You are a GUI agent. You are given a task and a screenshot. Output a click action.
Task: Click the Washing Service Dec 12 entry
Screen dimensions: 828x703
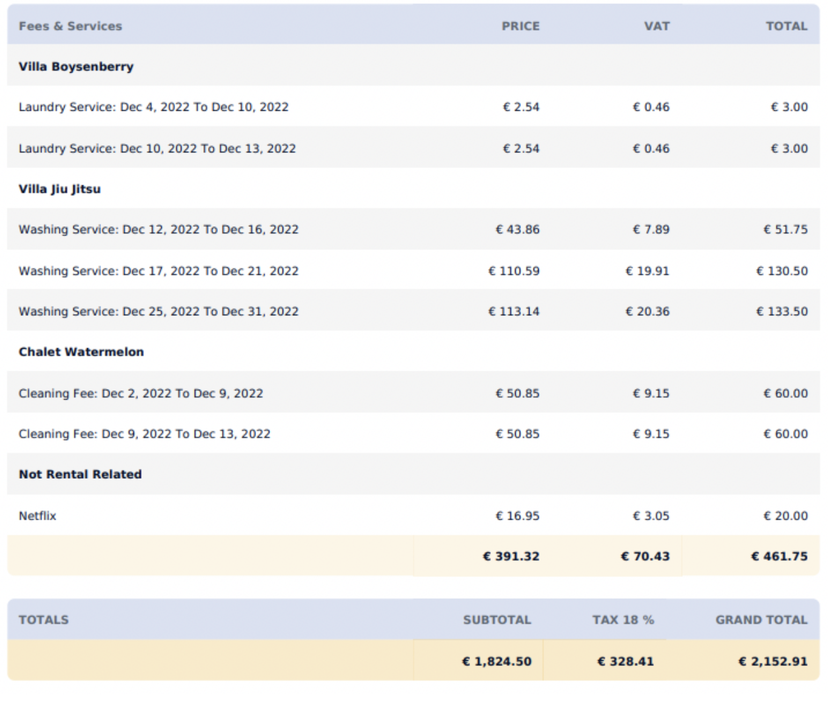(x=158, y=229)
